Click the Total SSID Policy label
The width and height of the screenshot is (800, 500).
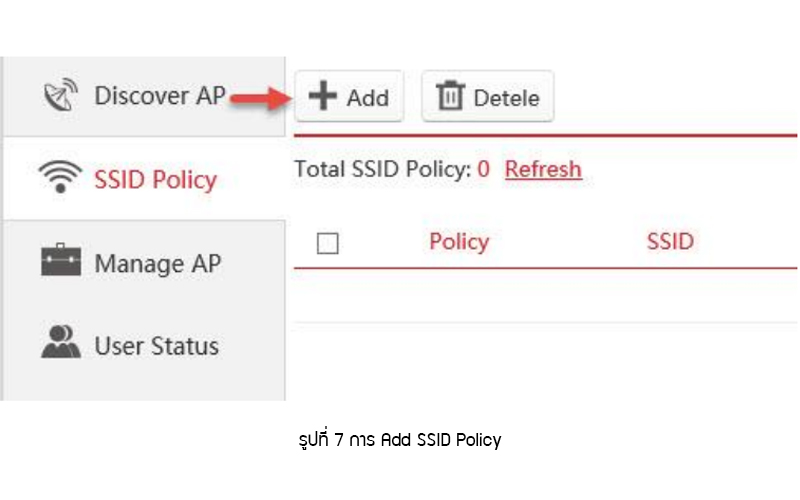(383, 169)
